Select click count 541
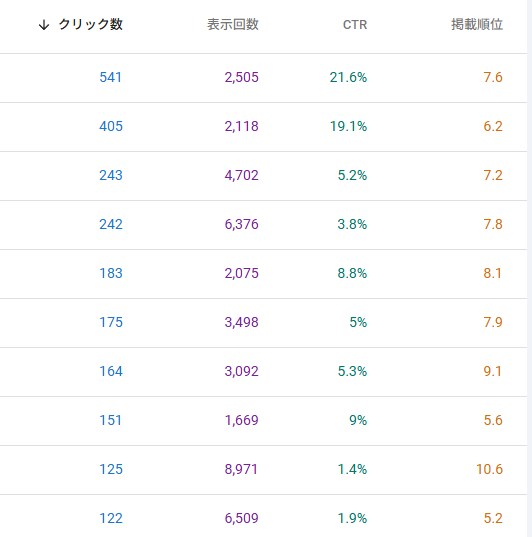The width and height of the screenshot is (532, 537). coord(111,77)
